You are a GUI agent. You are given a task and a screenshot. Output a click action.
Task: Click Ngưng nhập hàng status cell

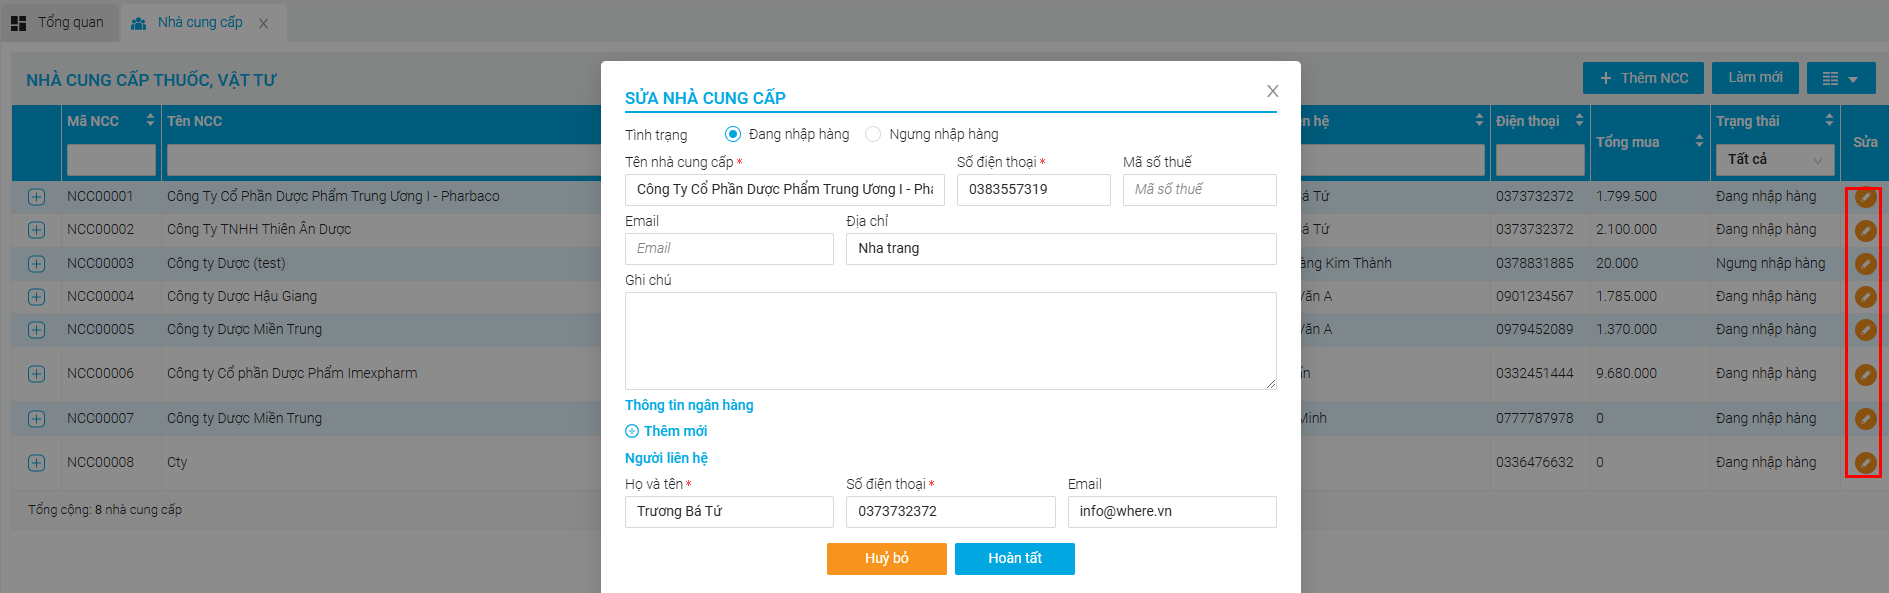click(1770, 264)
